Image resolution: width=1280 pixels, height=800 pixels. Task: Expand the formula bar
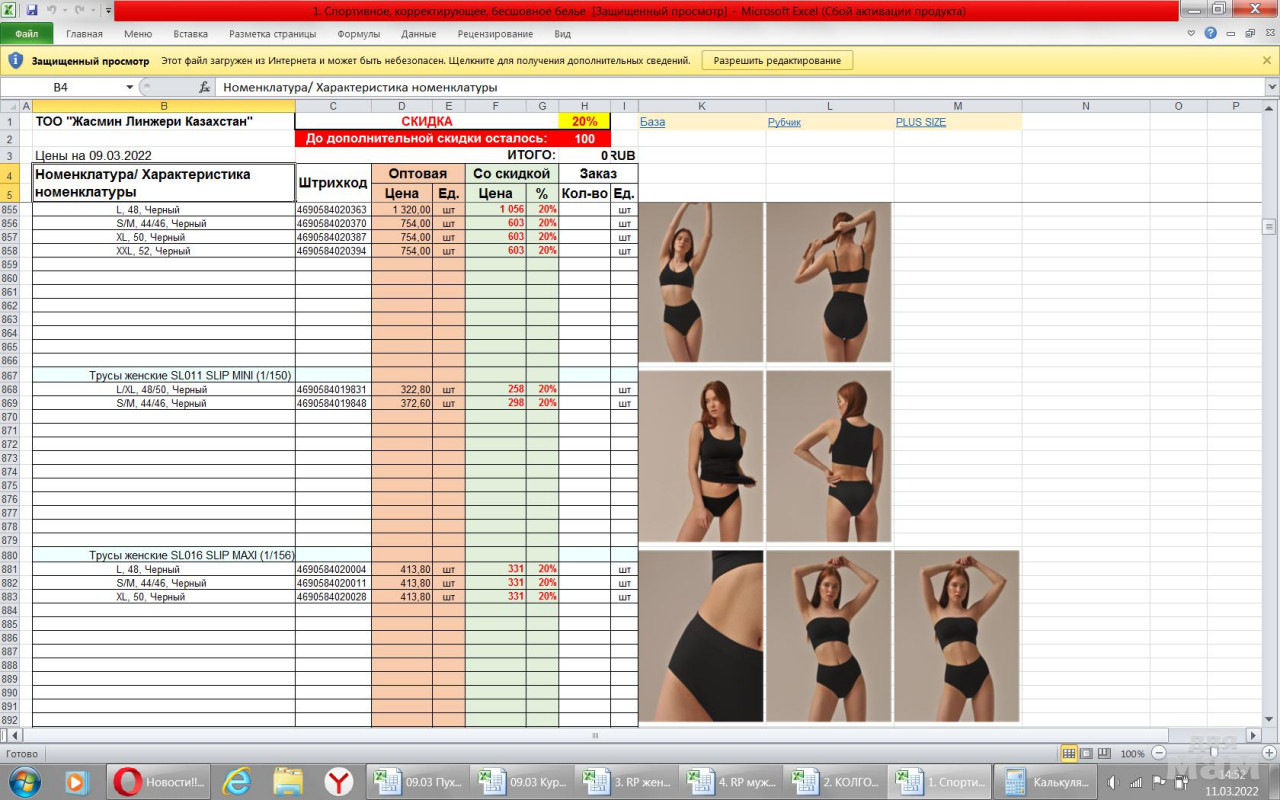tap(1271, 87)
